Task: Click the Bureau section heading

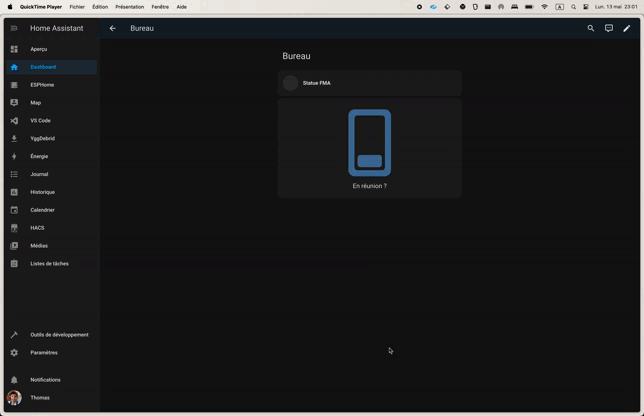Action: coord(296,56)
